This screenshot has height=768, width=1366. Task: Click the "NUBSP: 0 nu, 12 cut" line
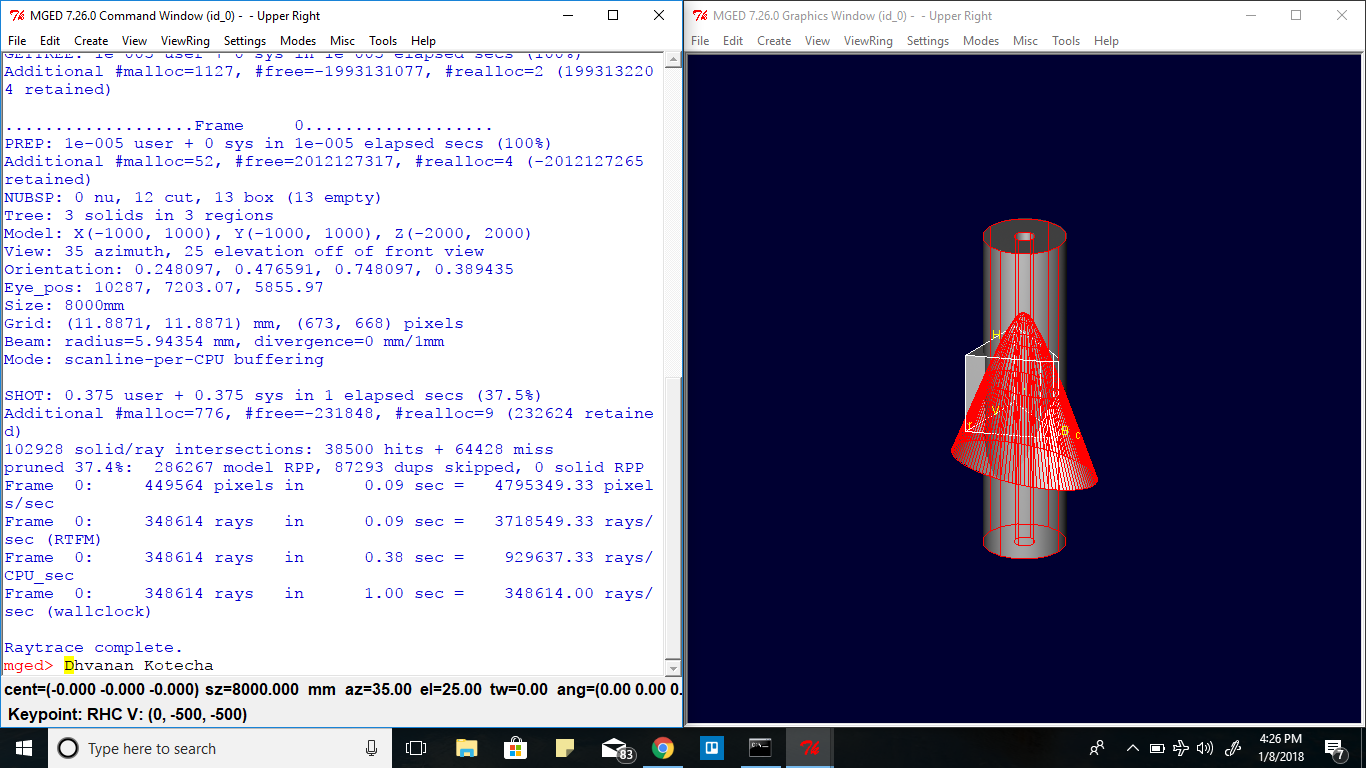193,197
